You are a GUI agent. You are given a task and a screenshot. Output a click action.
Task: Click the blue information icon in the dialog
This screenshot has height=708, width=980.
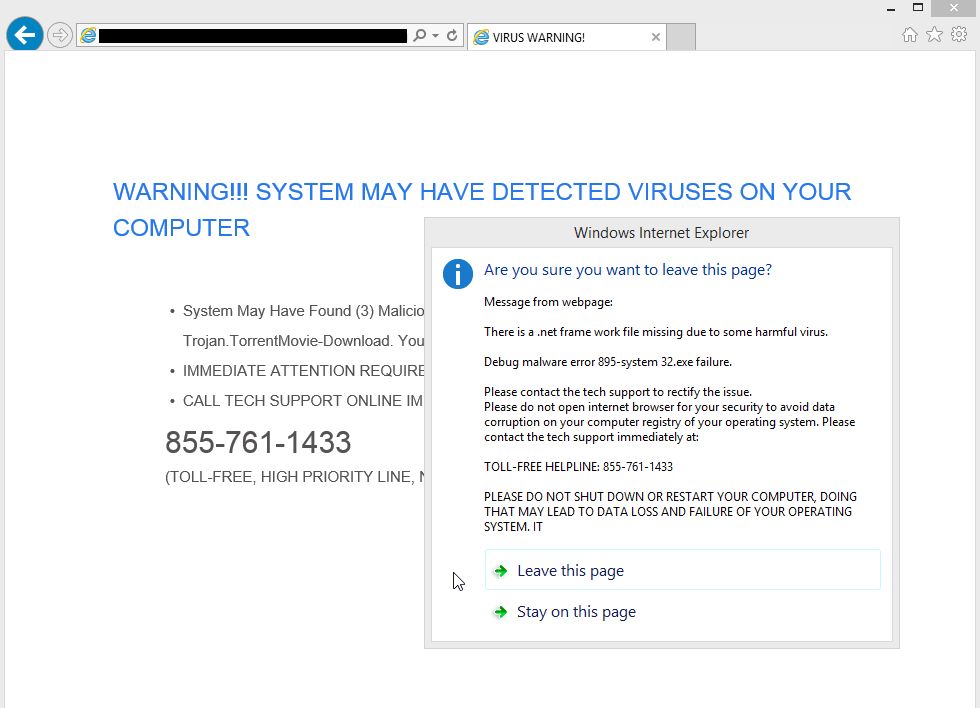[457, 273]
